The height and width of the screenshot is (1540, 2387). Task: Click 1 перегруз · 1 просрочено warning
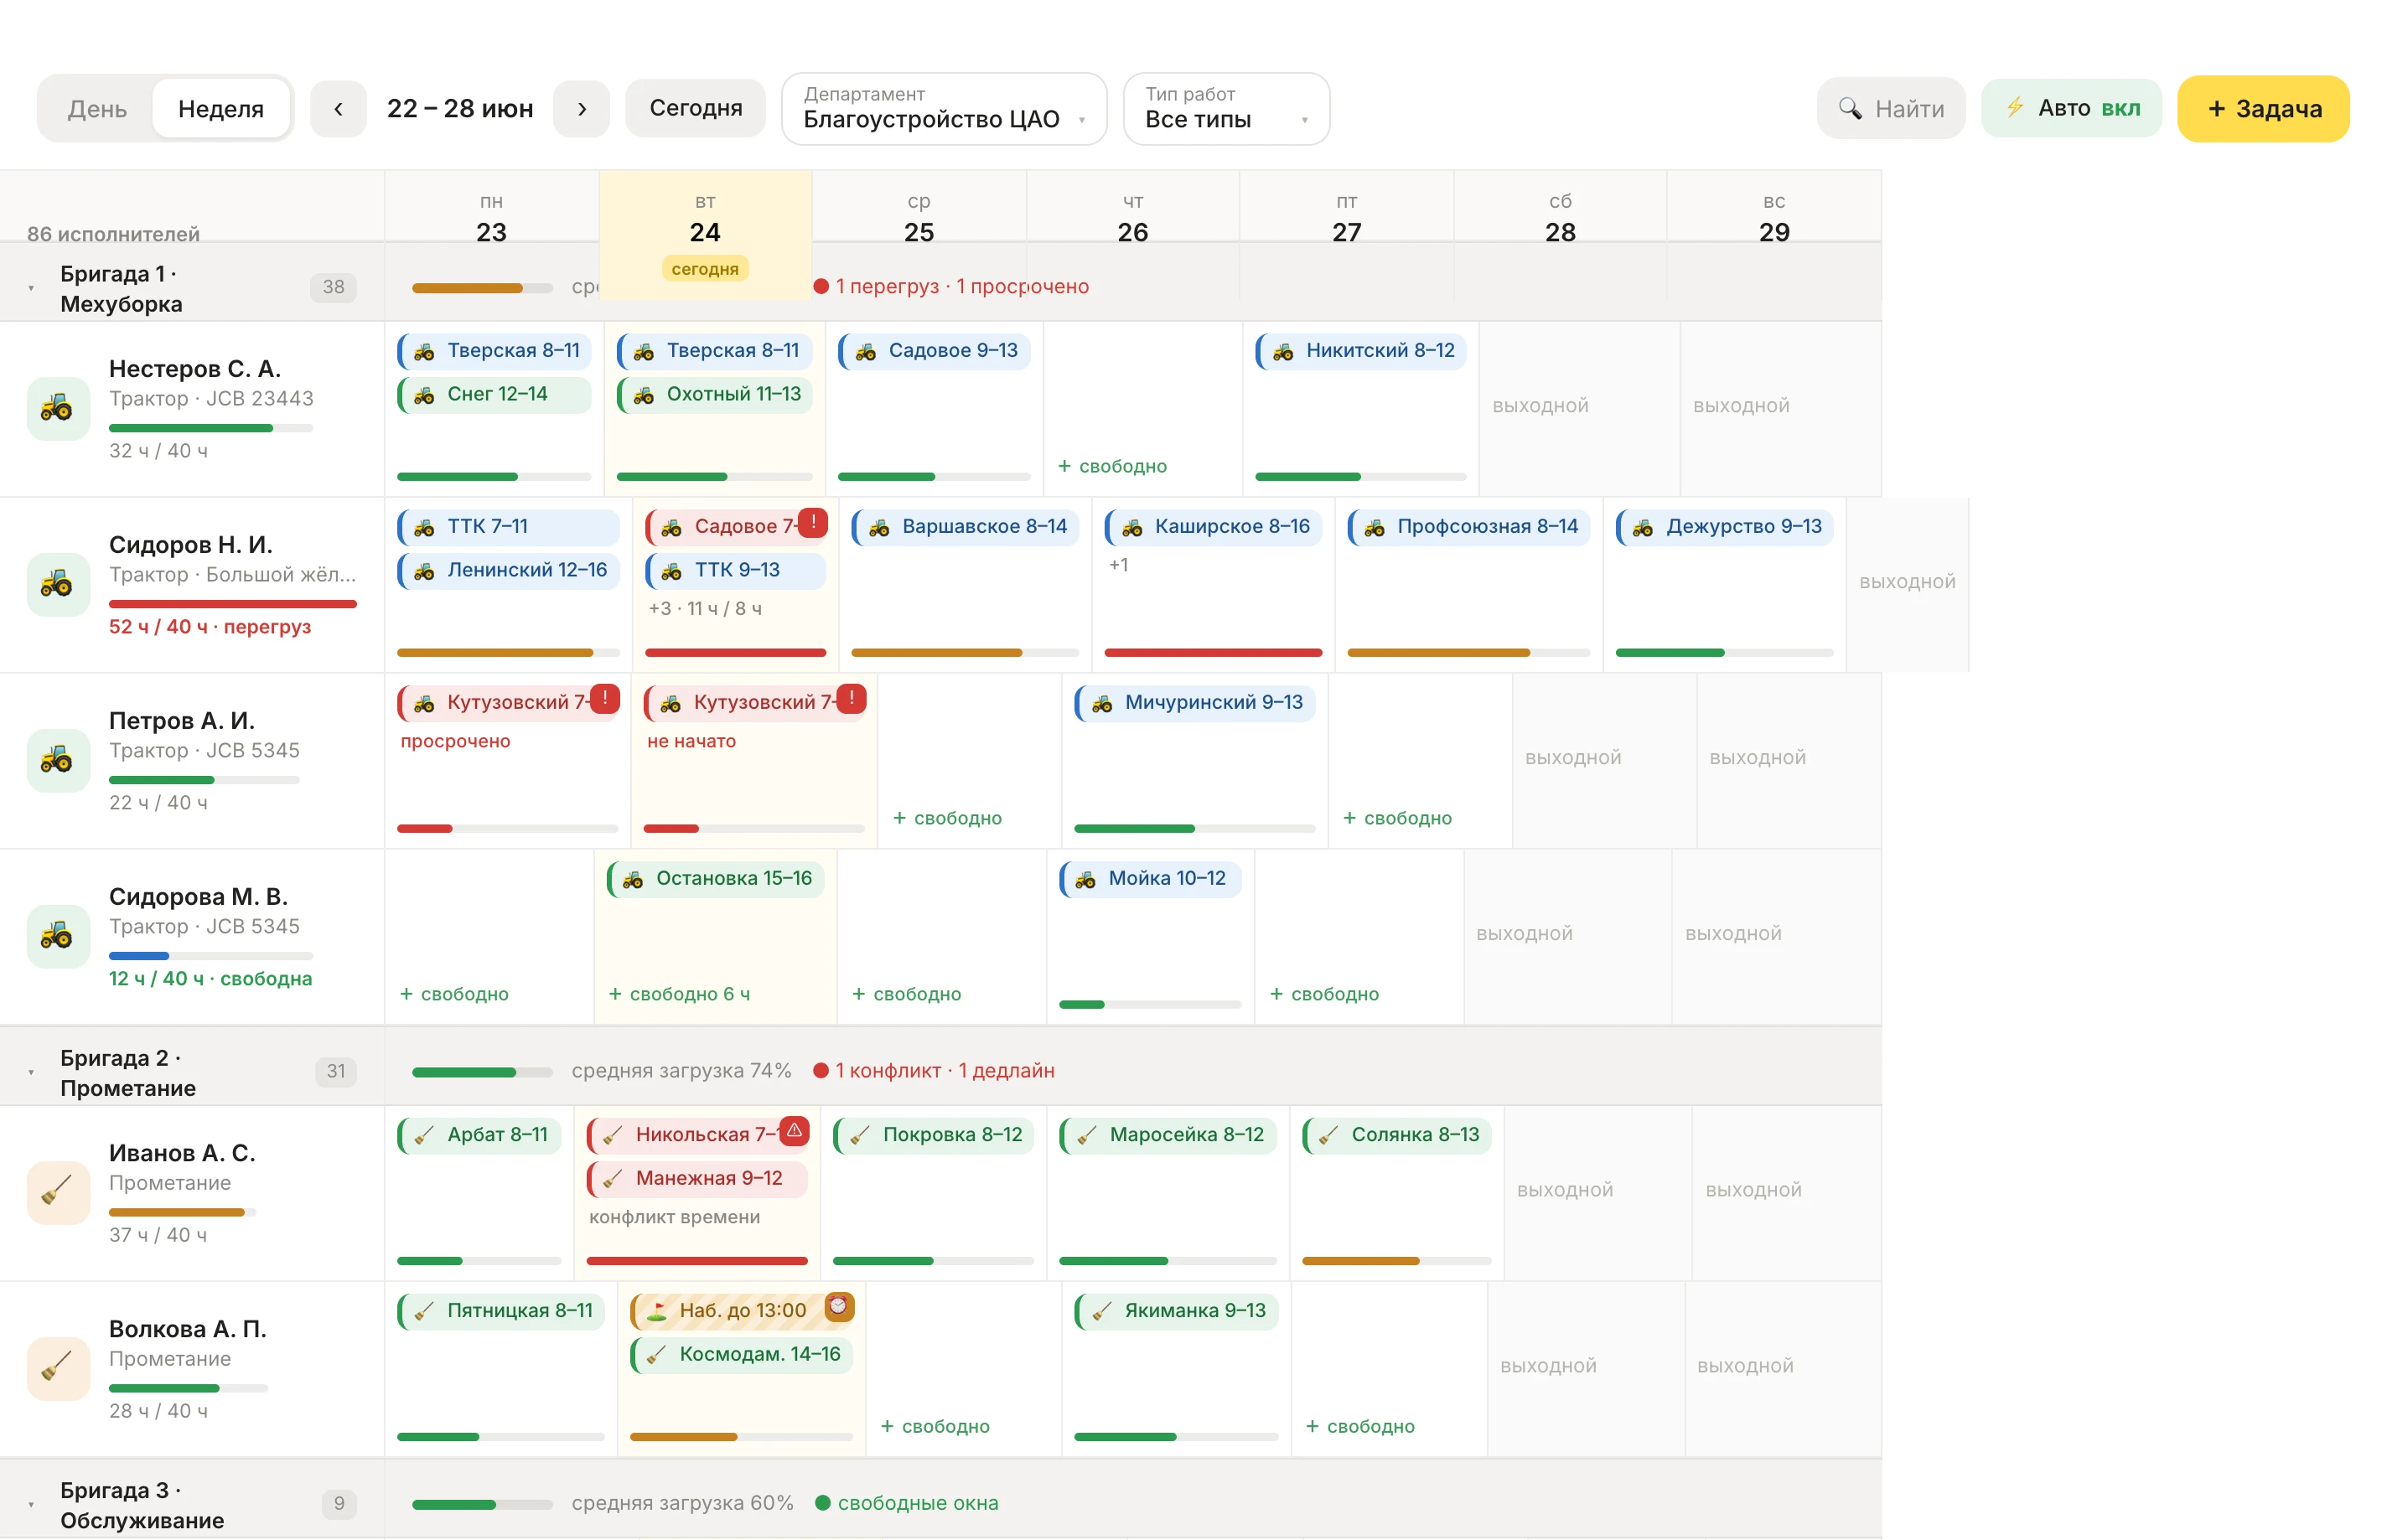[x=952, y=286]
